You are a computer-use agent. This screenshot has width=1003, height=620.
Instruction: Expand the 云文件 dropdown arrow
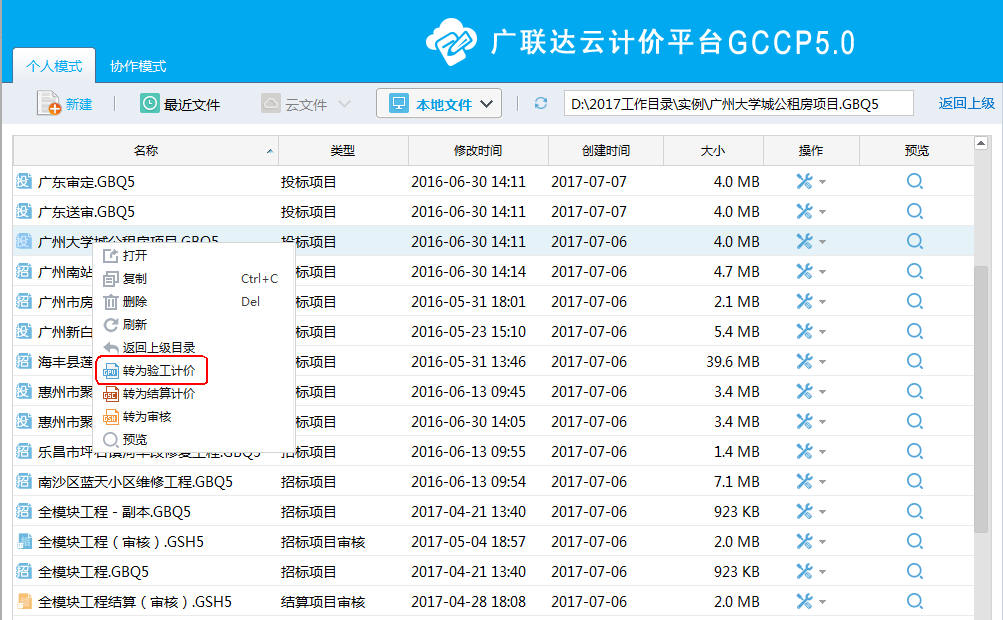coord(344,104)
